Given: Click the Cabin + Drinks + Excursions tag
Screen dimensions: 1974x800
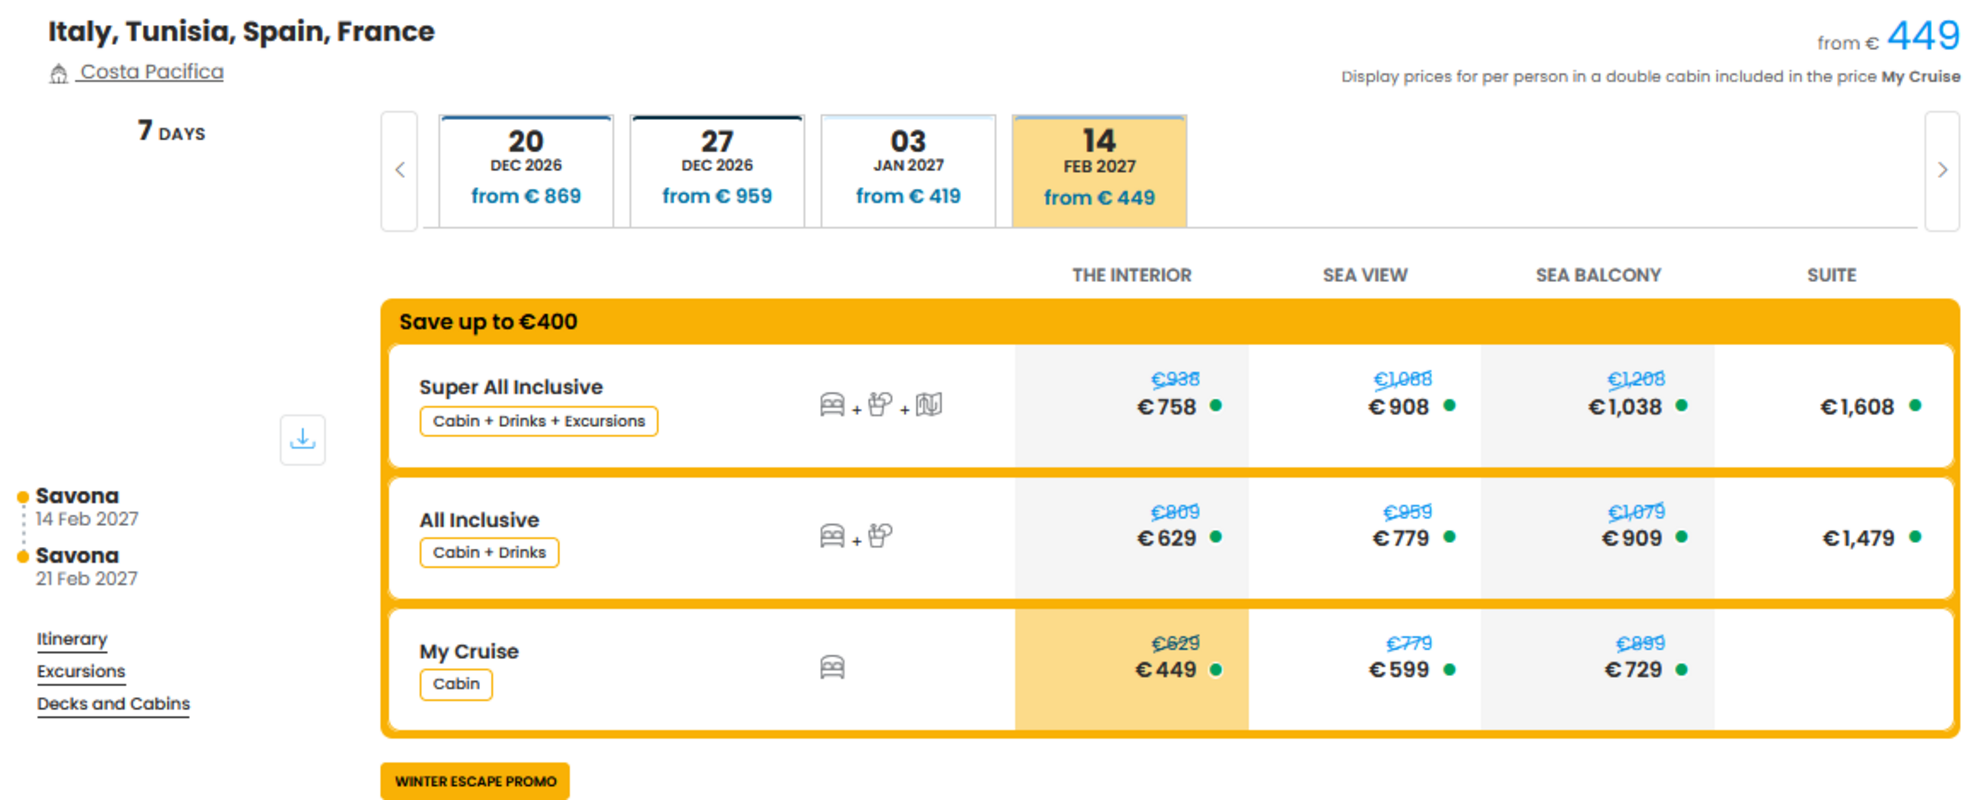Looking at the screenshot, I should point(539,421).
